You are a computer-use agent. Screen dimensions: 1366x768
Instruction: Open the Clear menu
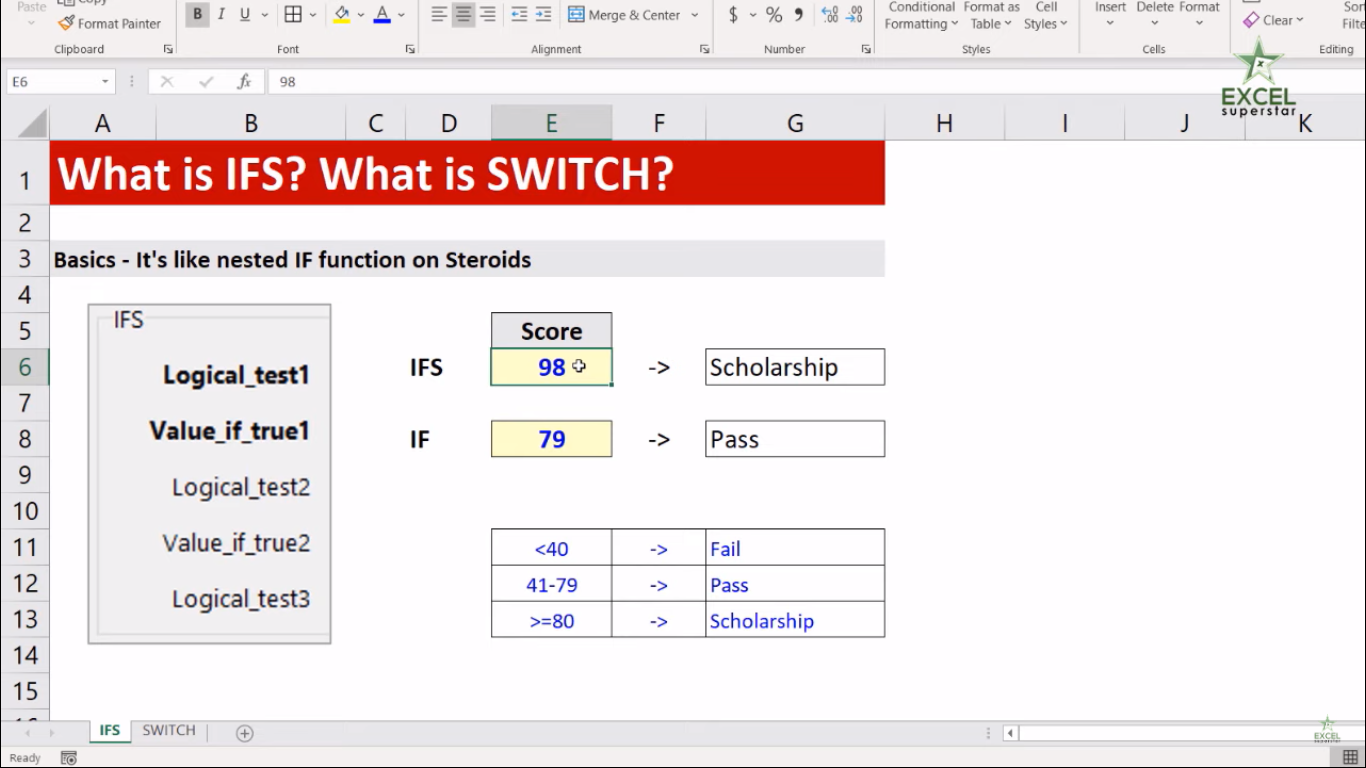[x=1273, y=20]
